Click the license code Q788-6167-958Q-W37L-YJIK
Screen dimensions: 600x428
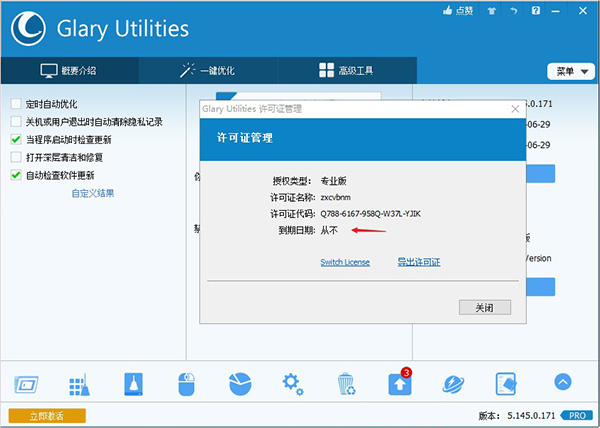point(370,214)
